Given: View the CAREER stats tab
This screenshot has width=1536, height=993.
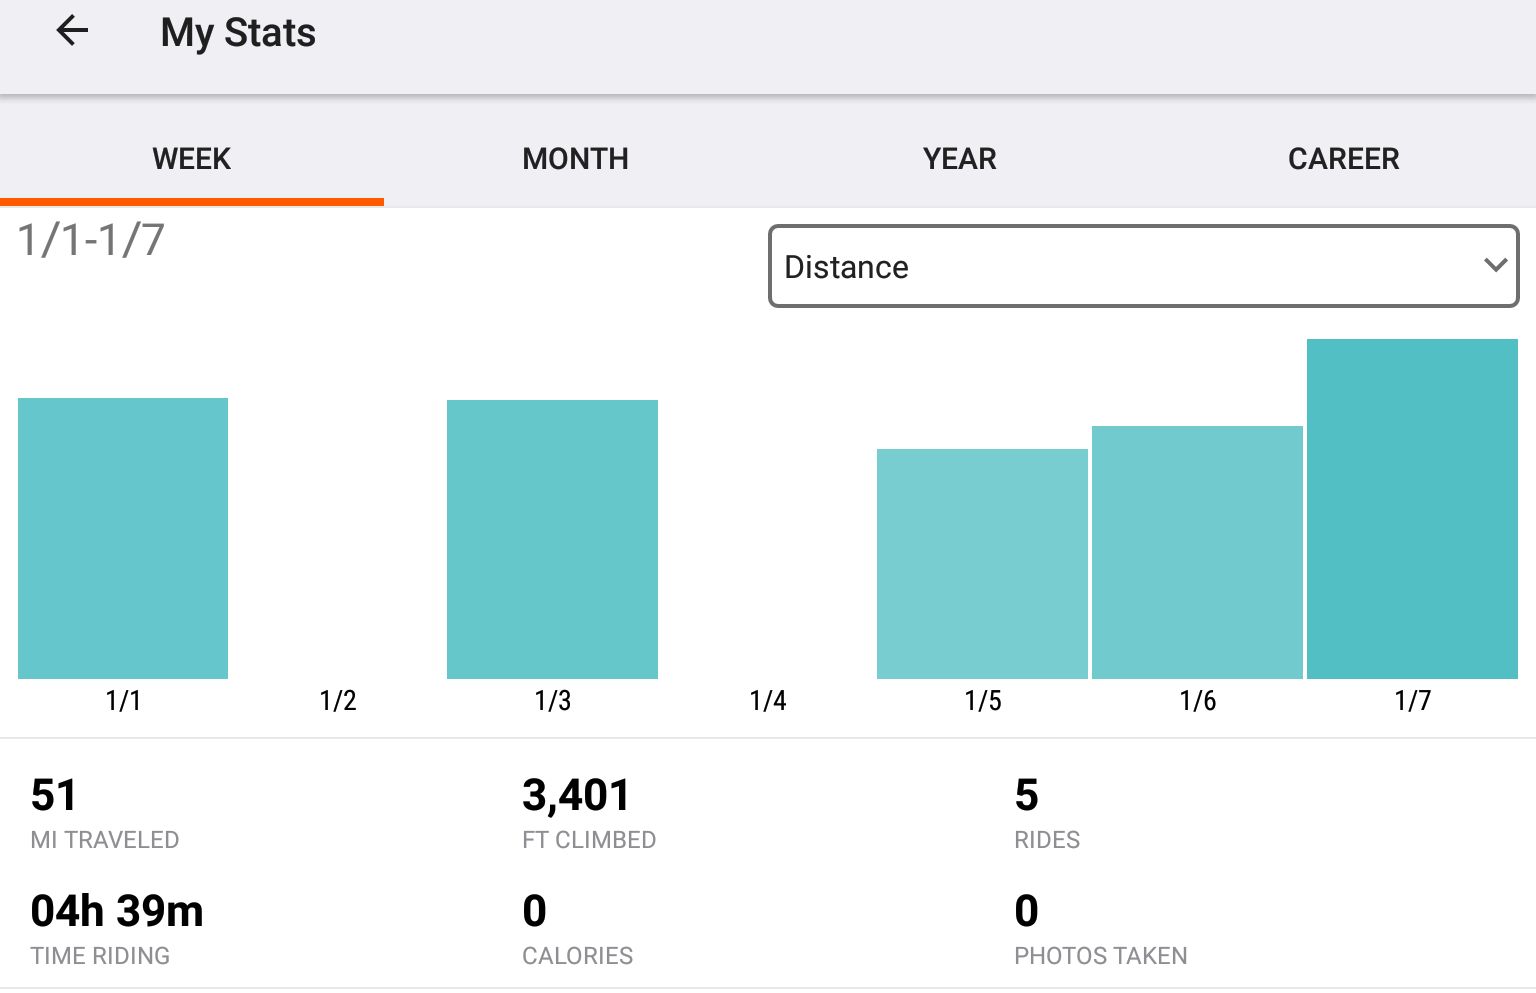Looking at the screenshot, I should coord(1343,159).
